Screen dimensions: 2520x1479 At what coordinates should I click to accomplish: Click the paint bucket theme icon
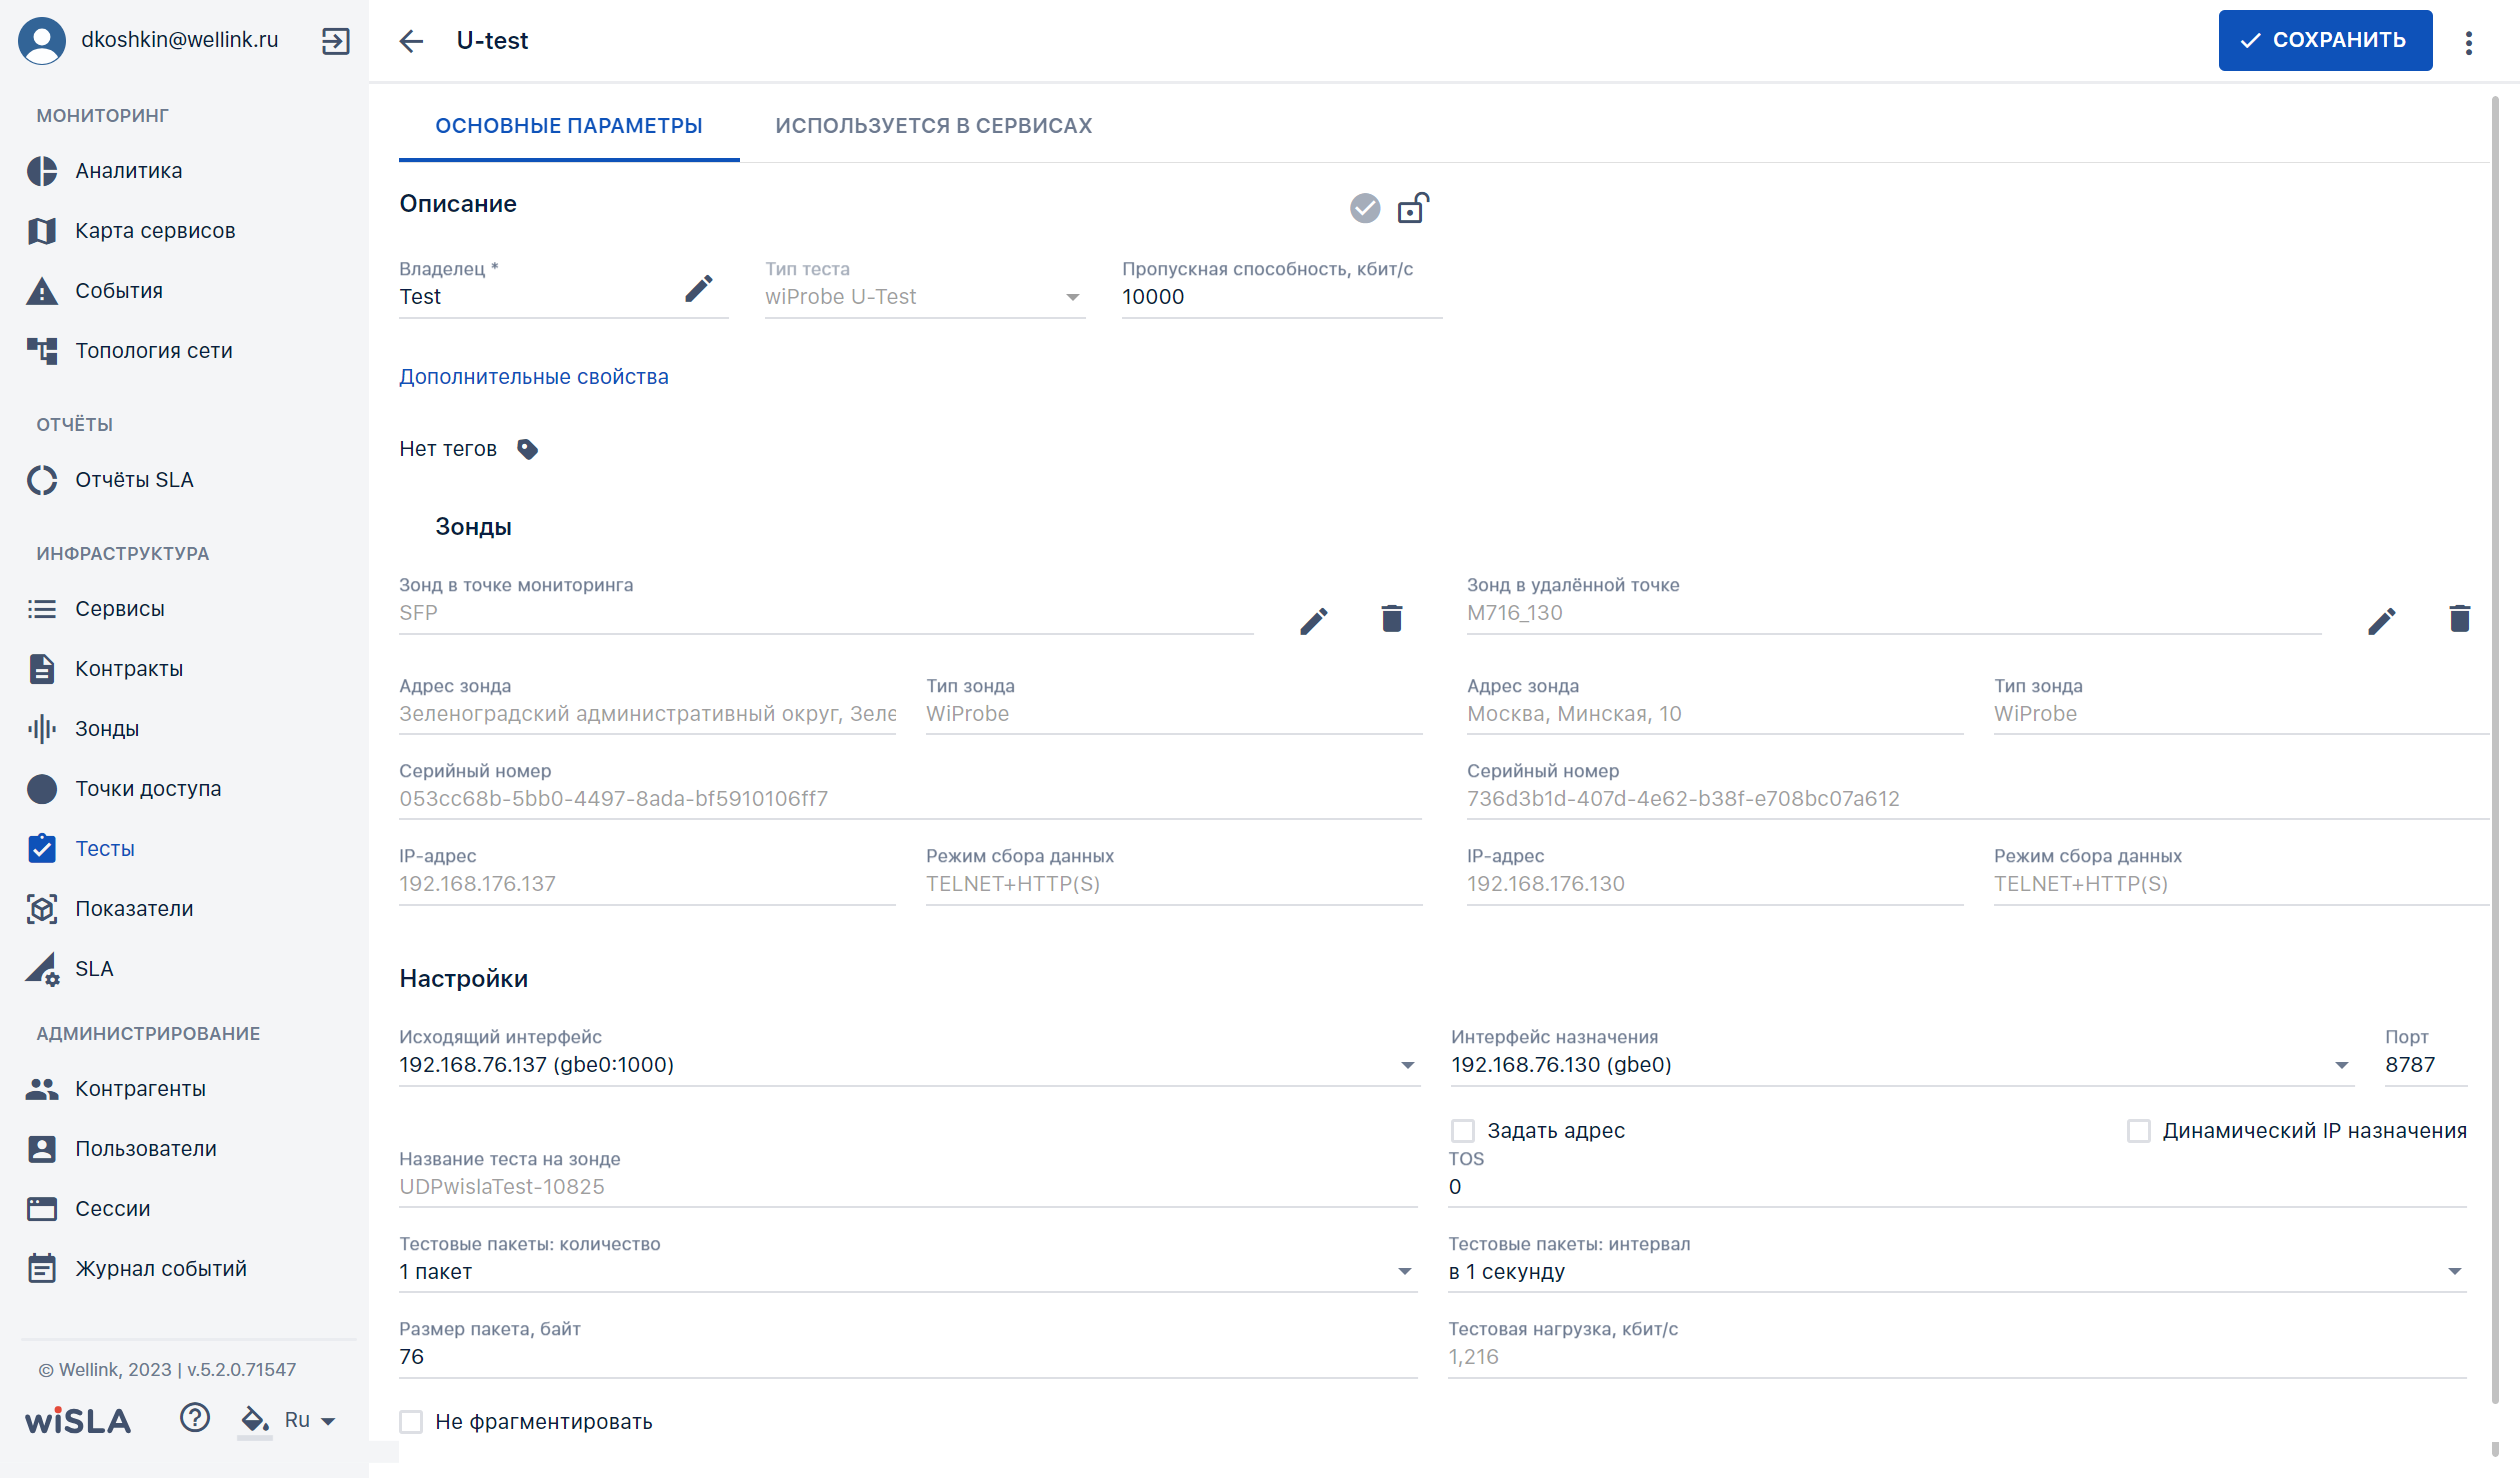click(255, 1420)
